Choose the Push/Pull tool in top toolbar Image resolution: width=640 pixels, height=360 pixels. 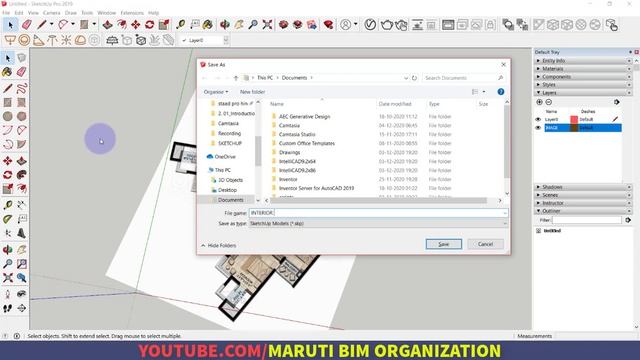tap(107, 25)
